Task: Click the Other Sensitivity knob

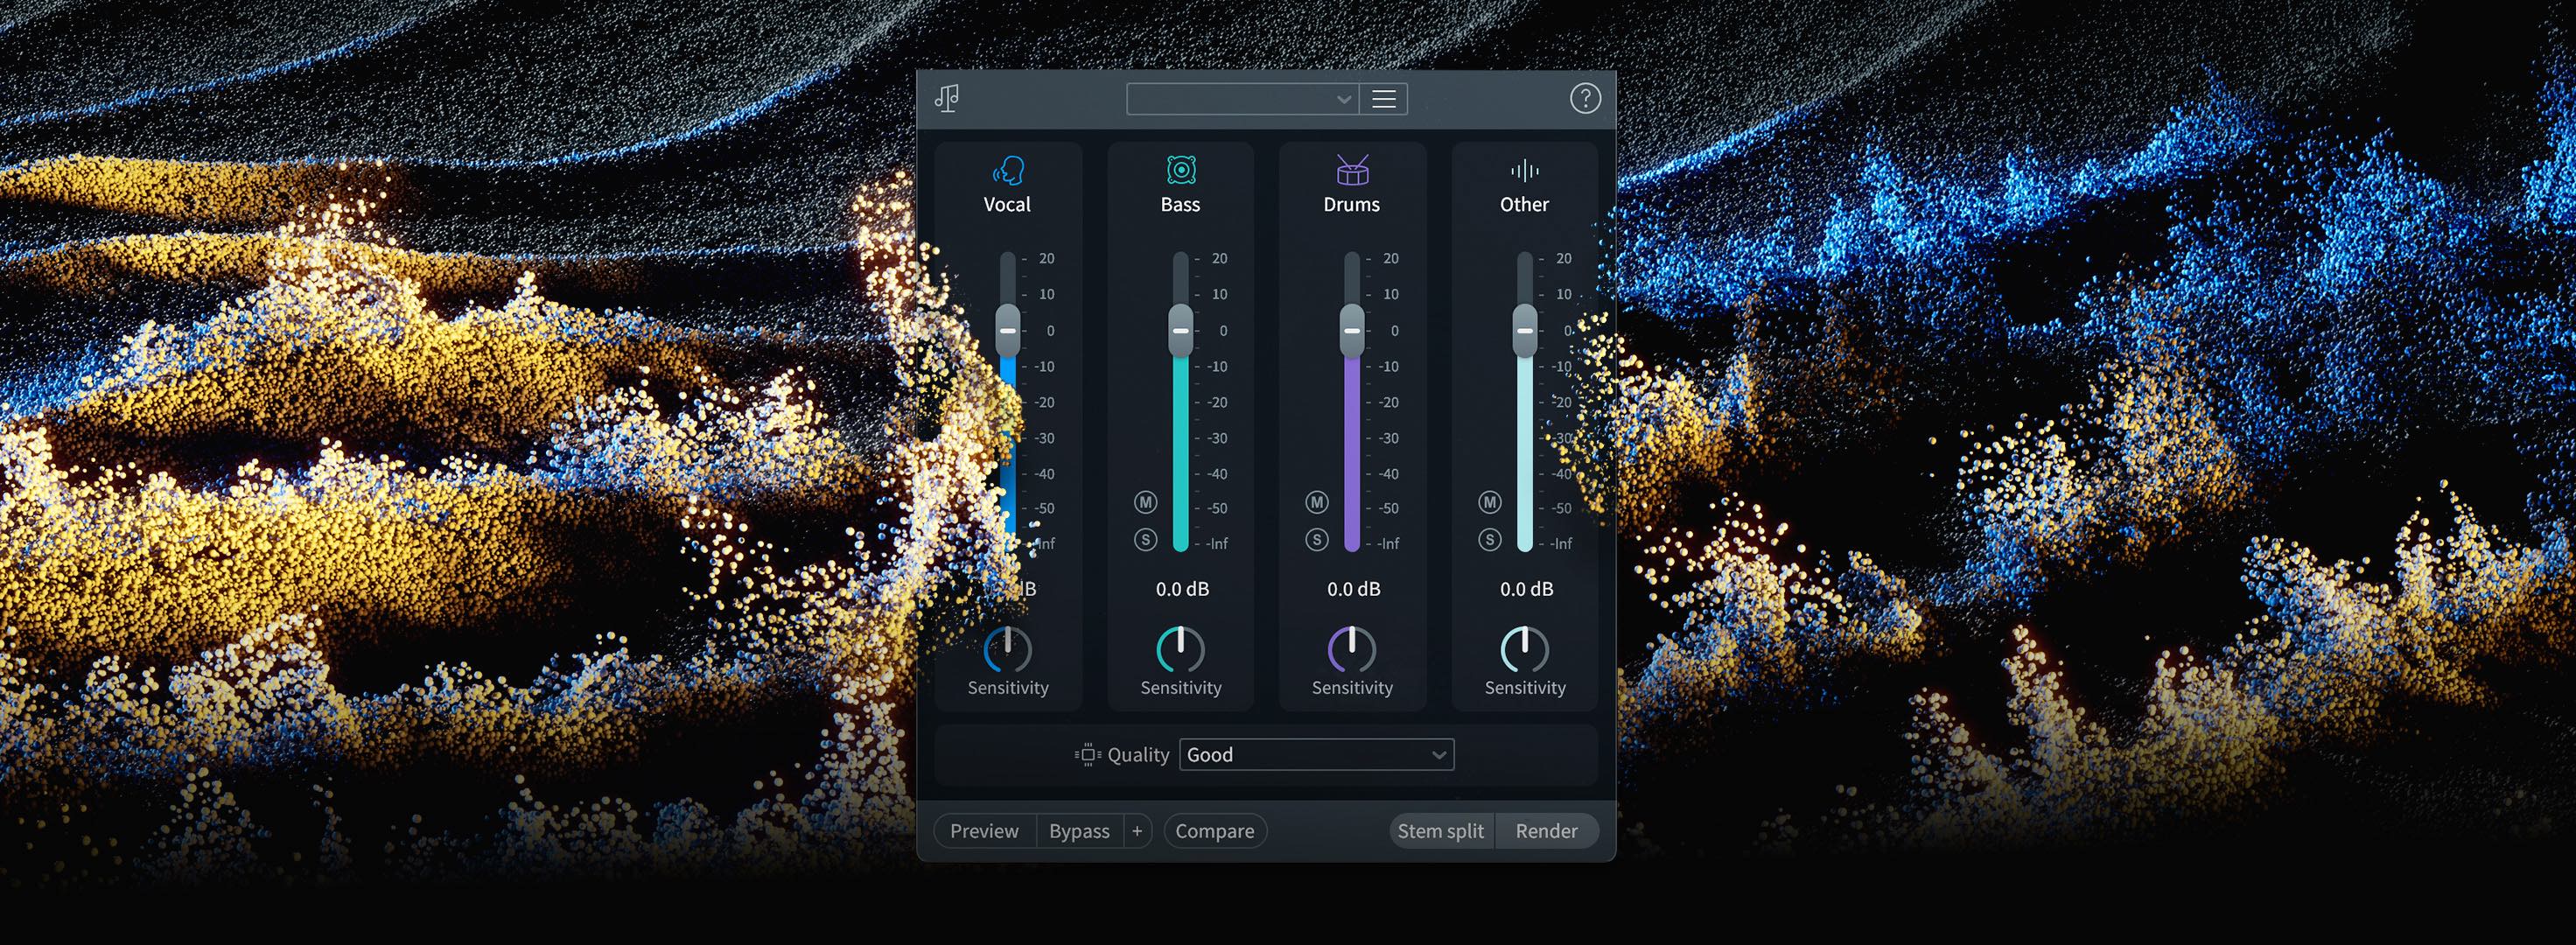Action: tap(1525, 650)
